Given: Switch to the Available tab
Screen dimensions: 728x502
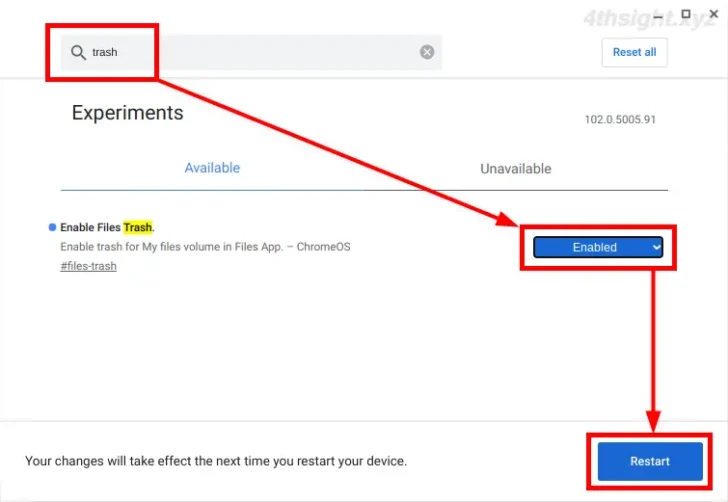Looking at the screenshot, I should tap(212, 168).
